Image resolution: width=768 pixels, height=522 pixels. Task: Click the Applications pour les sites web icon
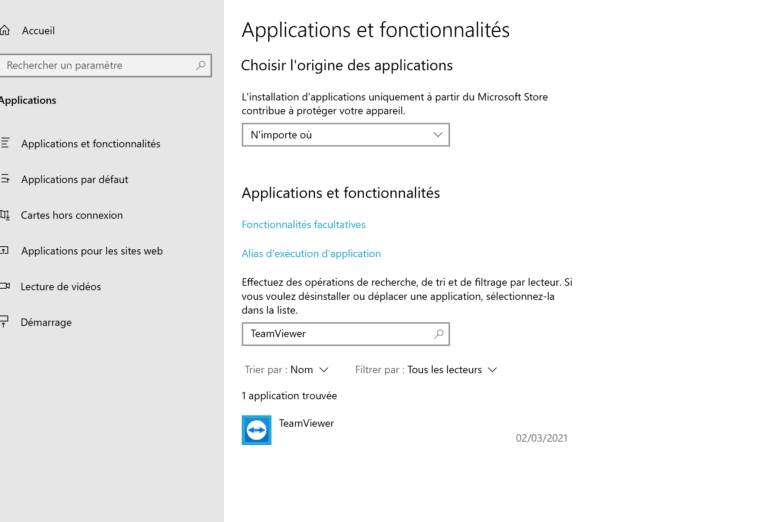pyautogui.click(x=5, y=251)
